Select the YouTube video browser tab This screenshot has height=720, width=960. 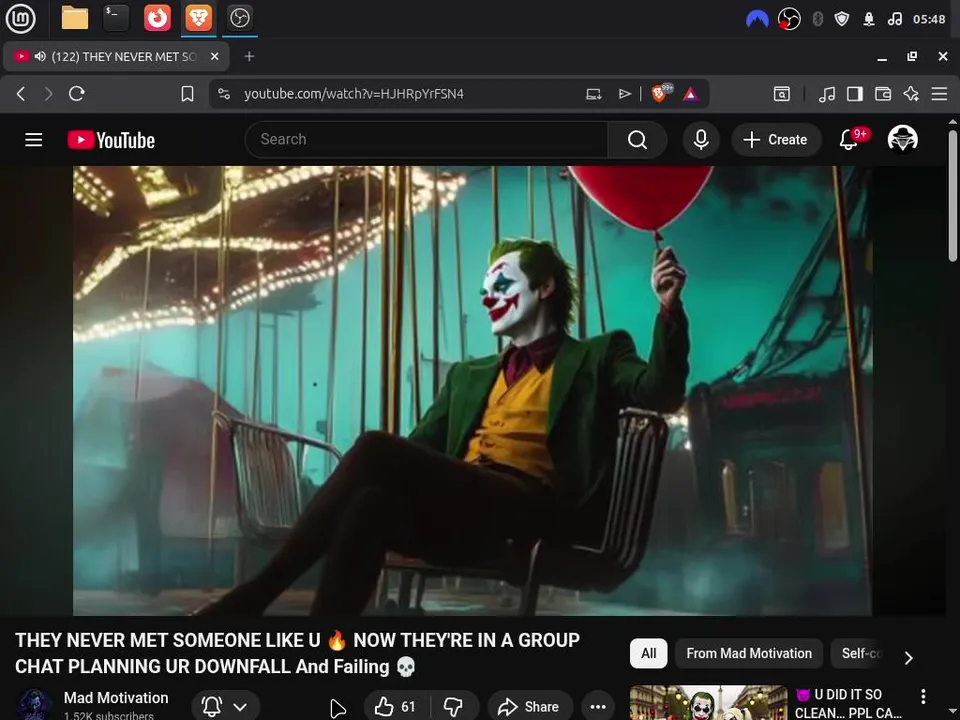point(116,56)
